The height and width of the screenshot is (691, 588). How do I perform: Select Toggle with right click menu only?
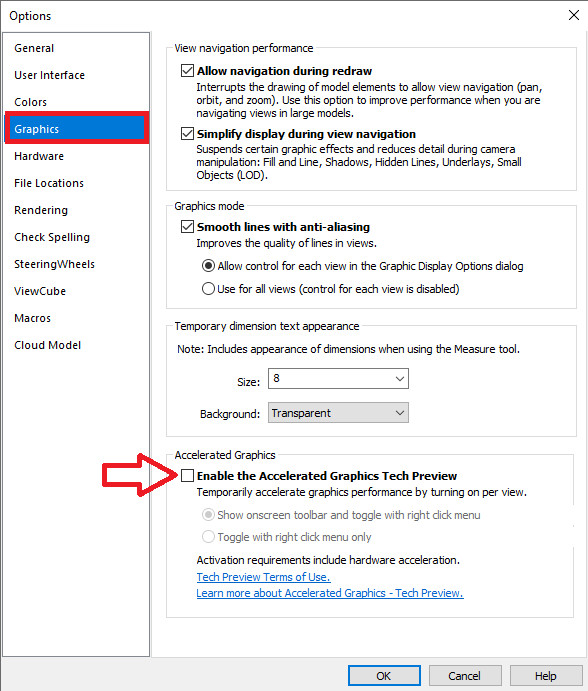click(x=208, y=537)
